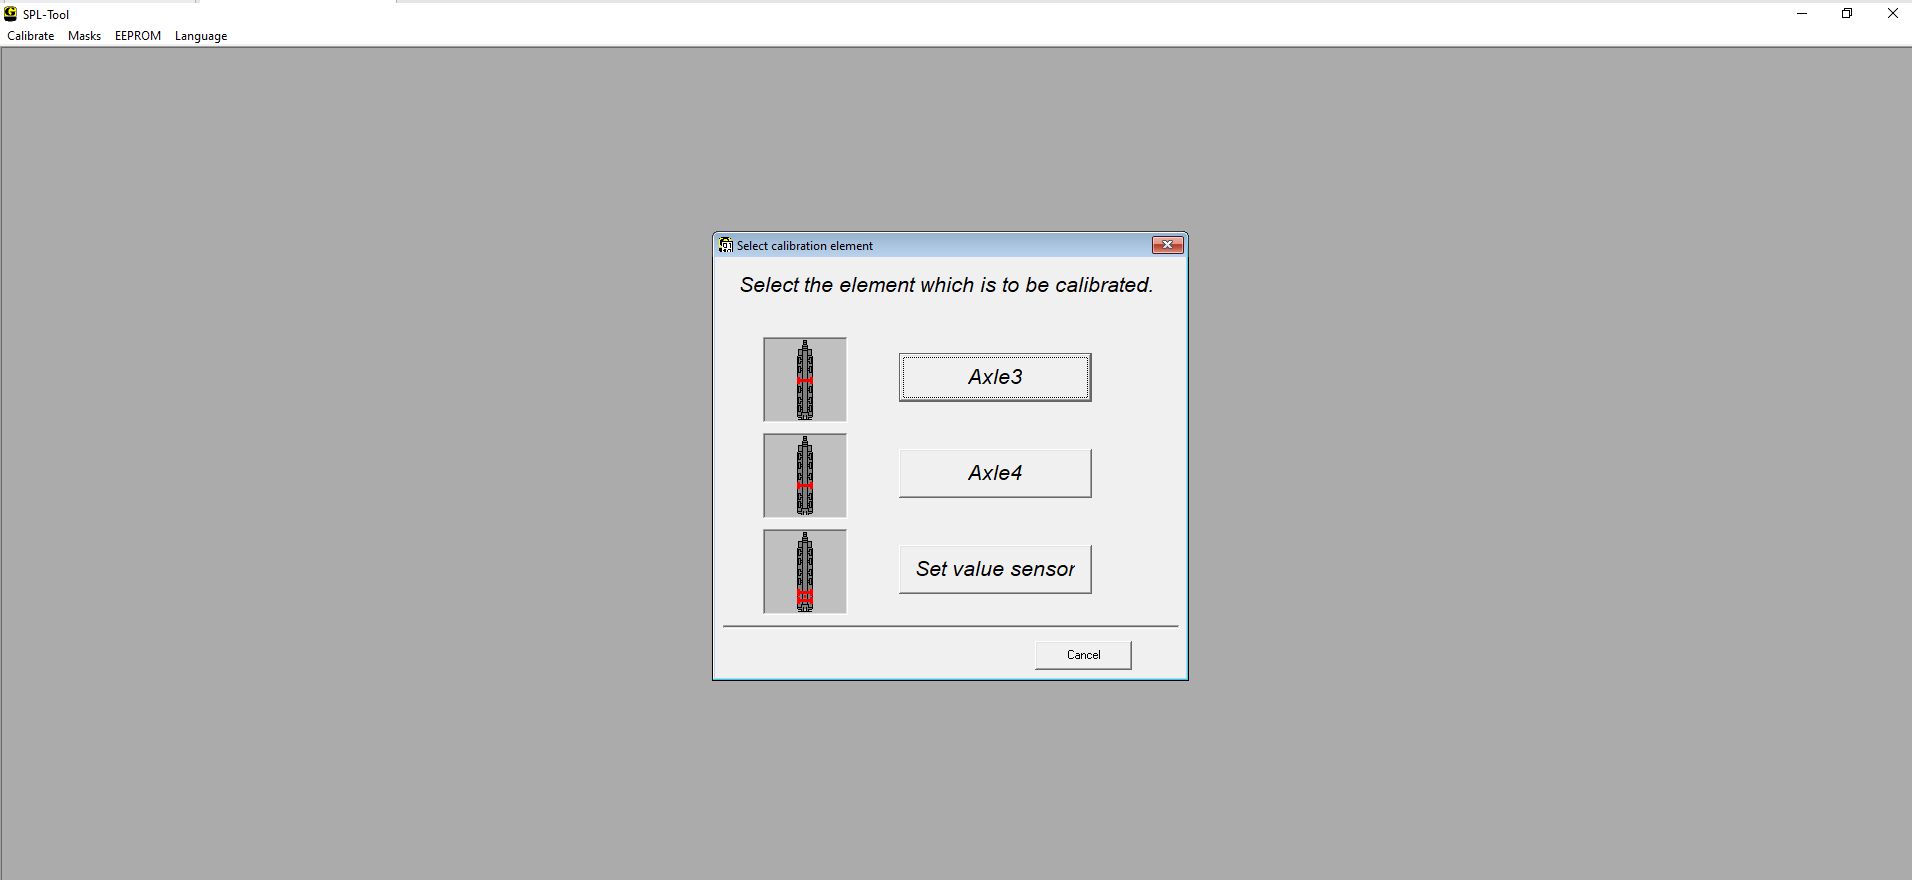Open the Language menu
Viewport: 1912px width, 880px height.
coord(201,36)
